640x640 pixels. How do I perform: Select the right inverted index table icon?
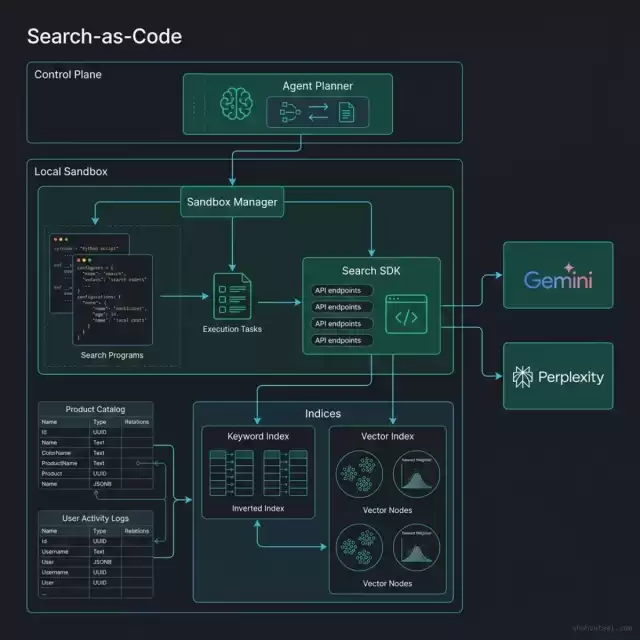click(285, 473)
